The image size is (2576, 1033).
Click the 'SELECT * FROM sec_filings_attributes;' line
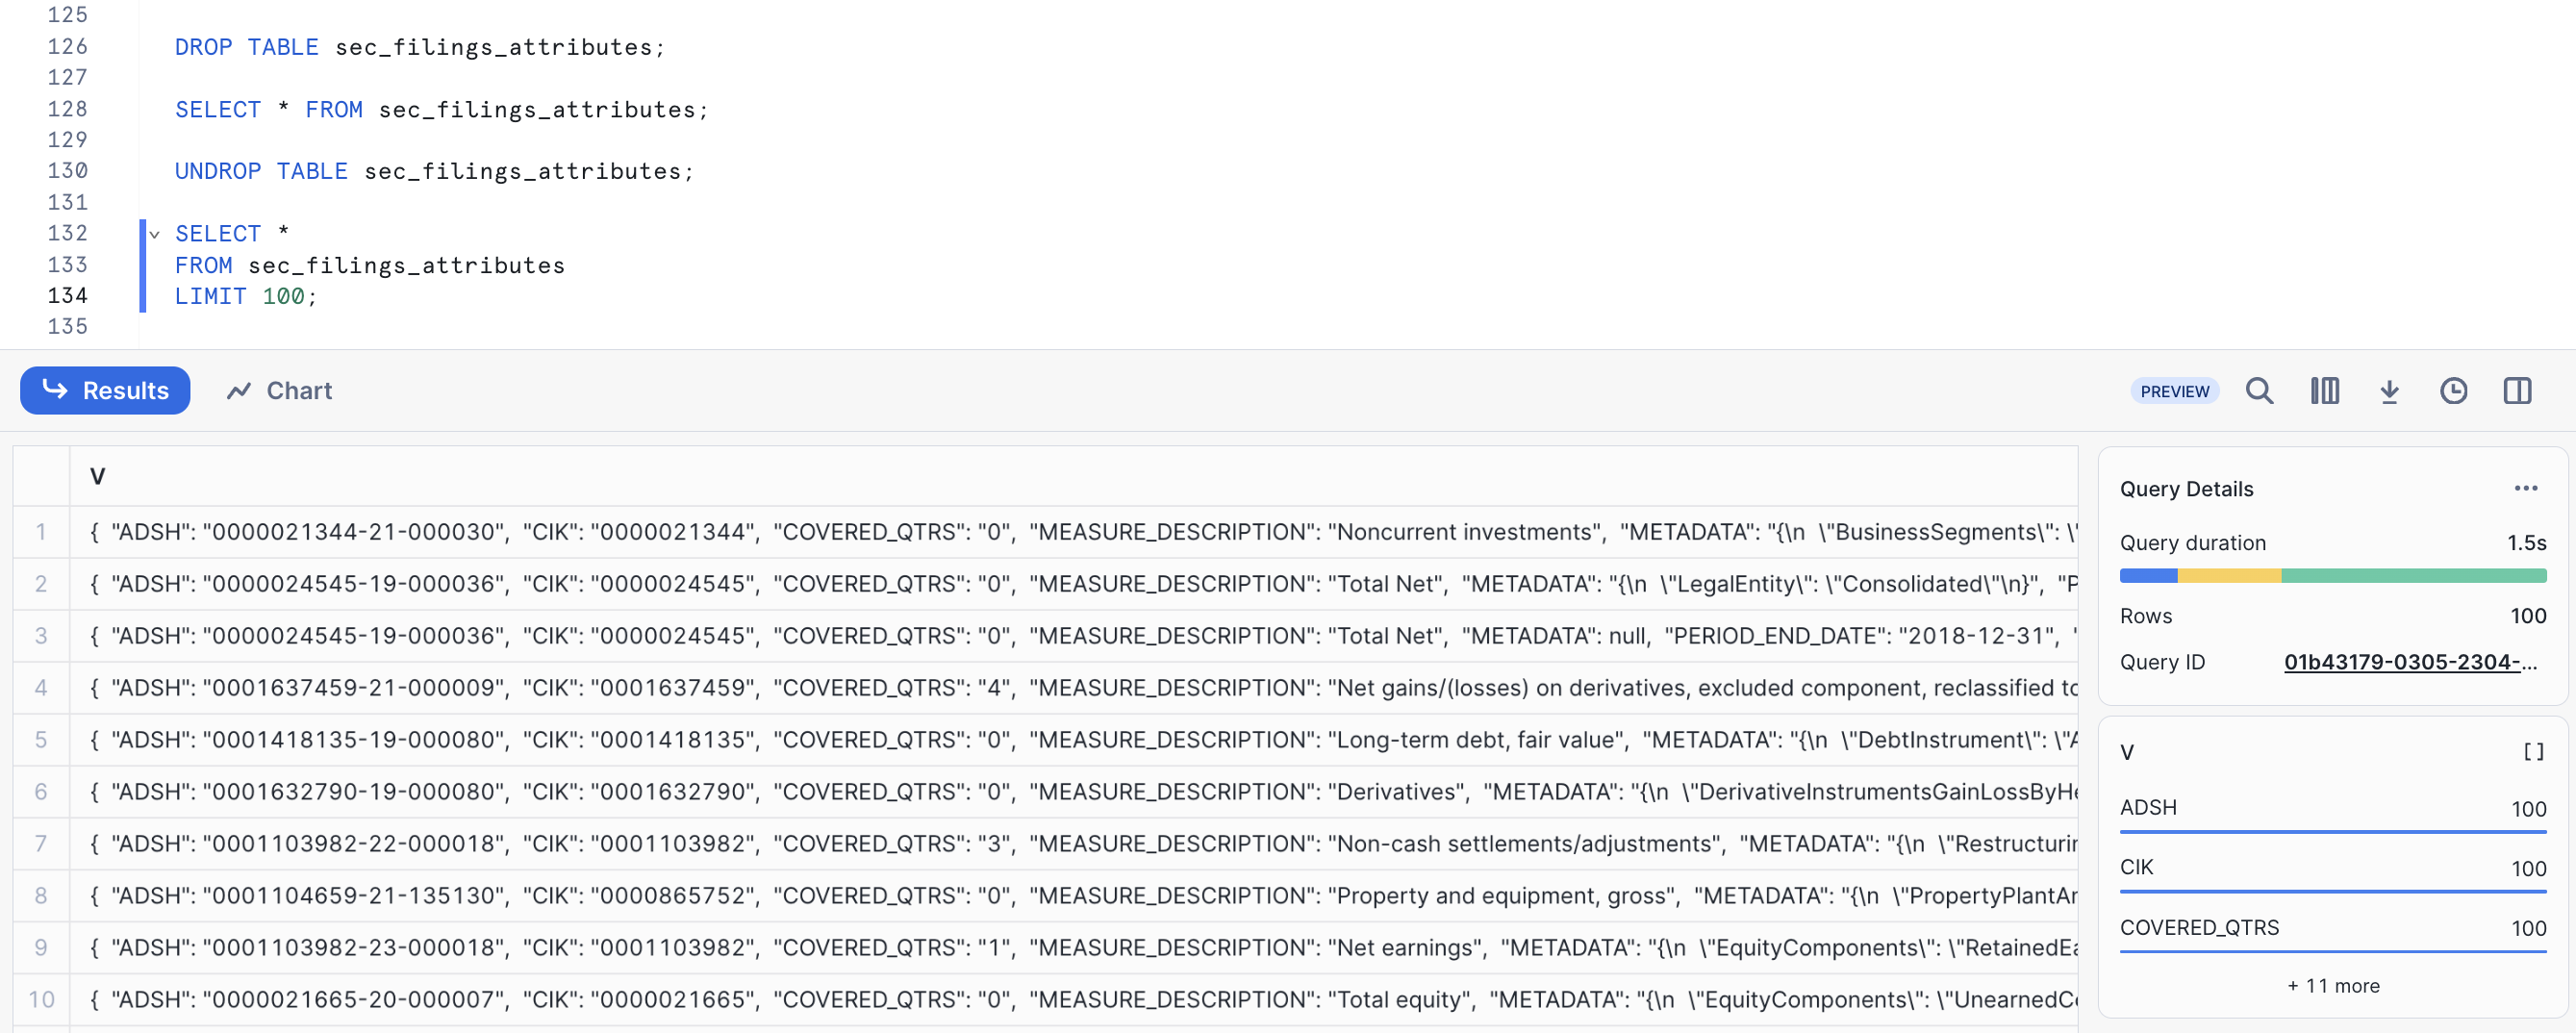point(442,109)
